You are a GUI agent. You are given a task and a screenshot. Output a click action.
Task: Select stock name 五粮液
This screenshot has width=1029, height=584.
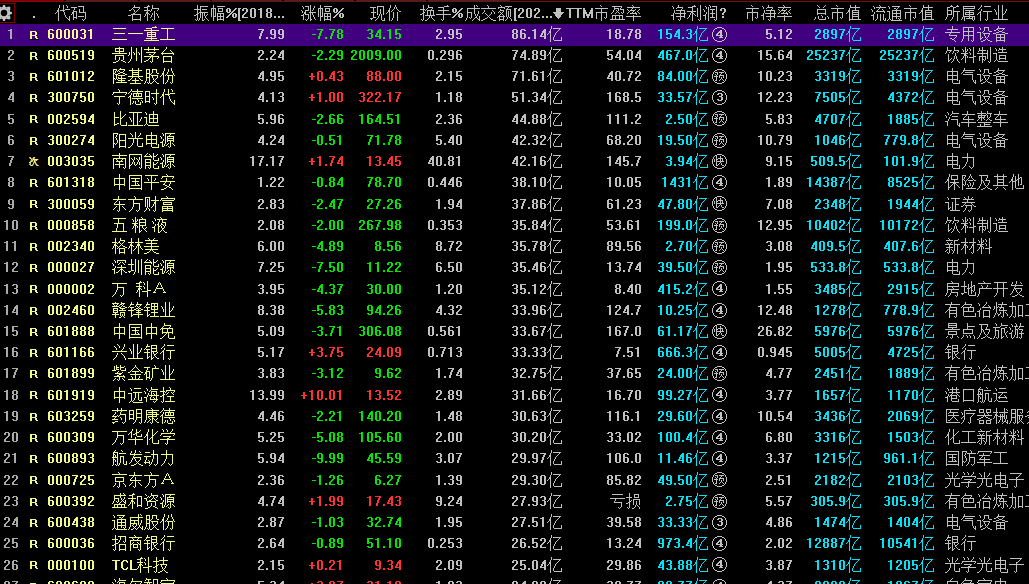pos(140,225)
